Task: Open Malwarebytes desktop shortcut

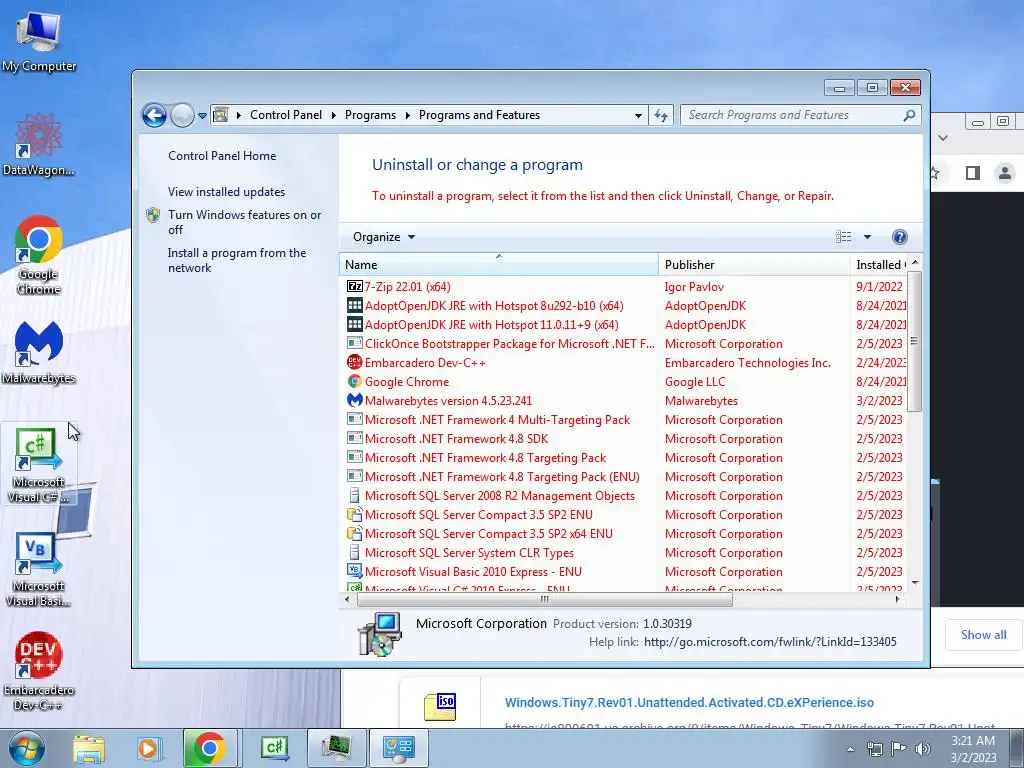Action: point(39,353)
